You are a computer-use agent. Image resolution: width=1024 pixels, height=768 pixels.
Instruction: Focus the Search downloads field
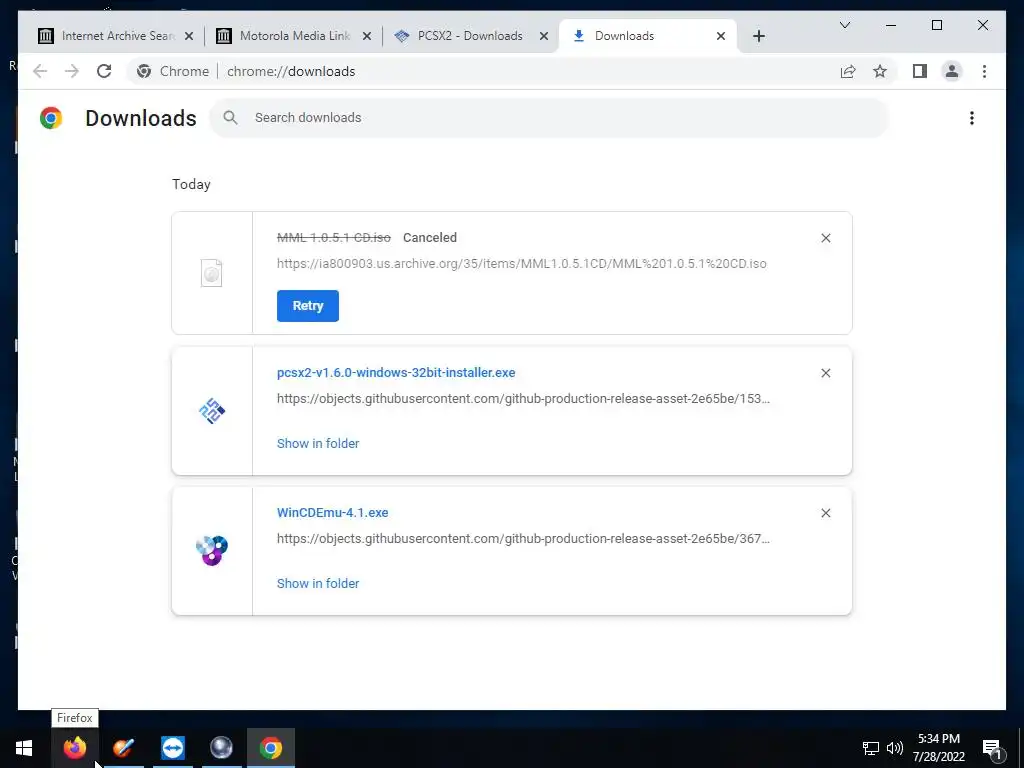(x=549, y=118)
